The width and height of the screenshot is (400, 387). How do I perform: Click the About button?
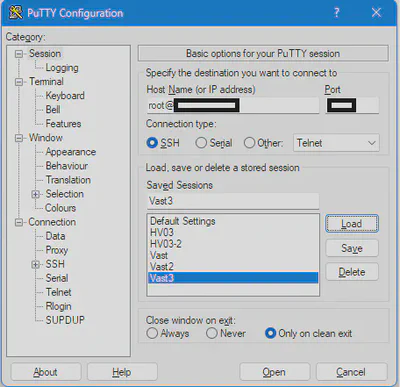coord(46,372)
